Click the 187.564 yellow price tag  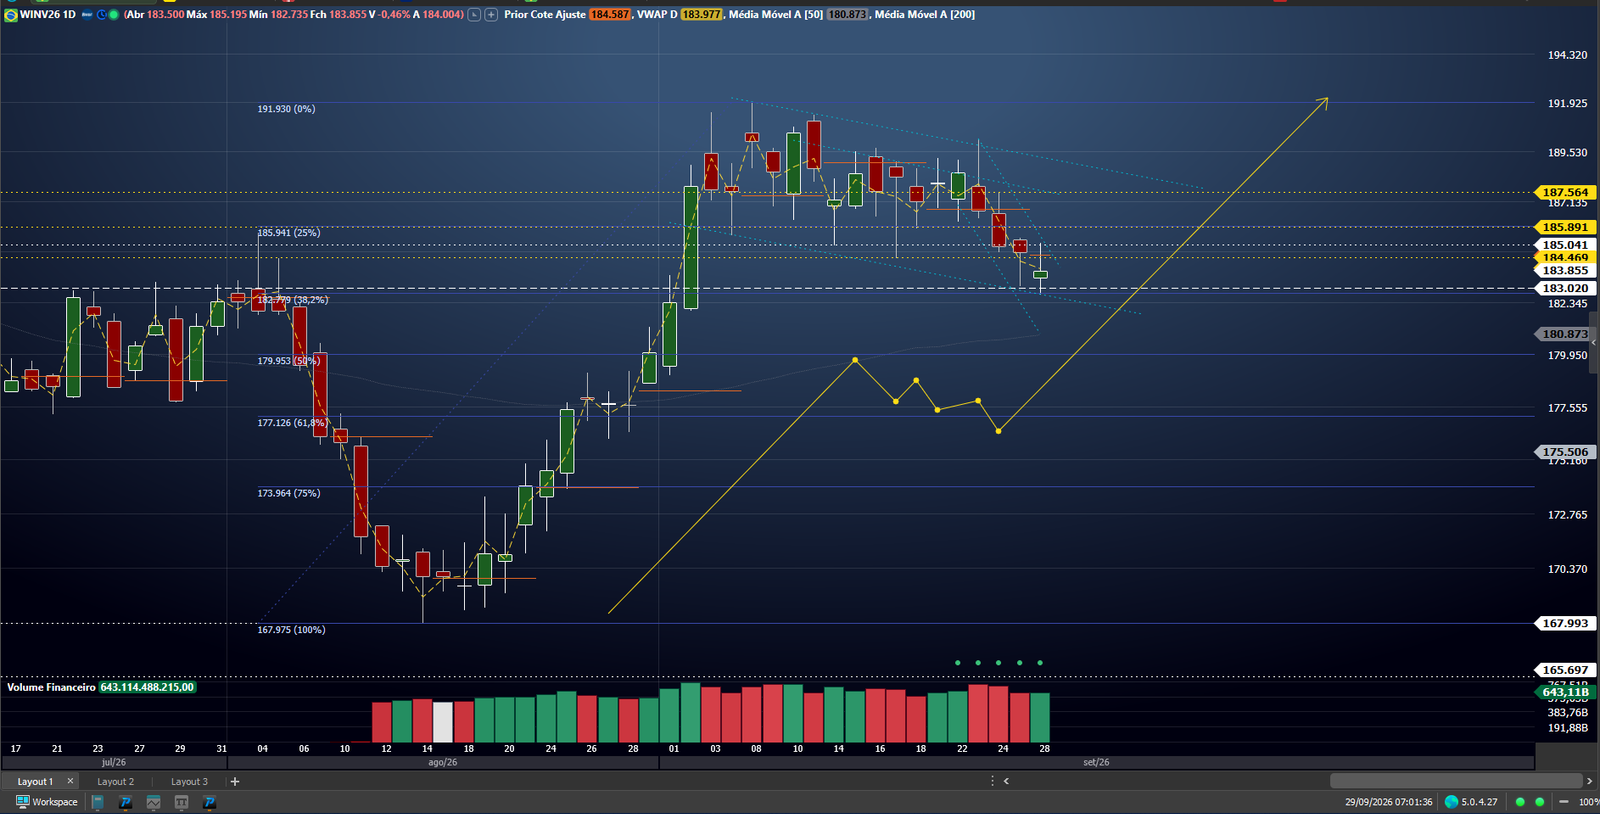point(1564,192)
